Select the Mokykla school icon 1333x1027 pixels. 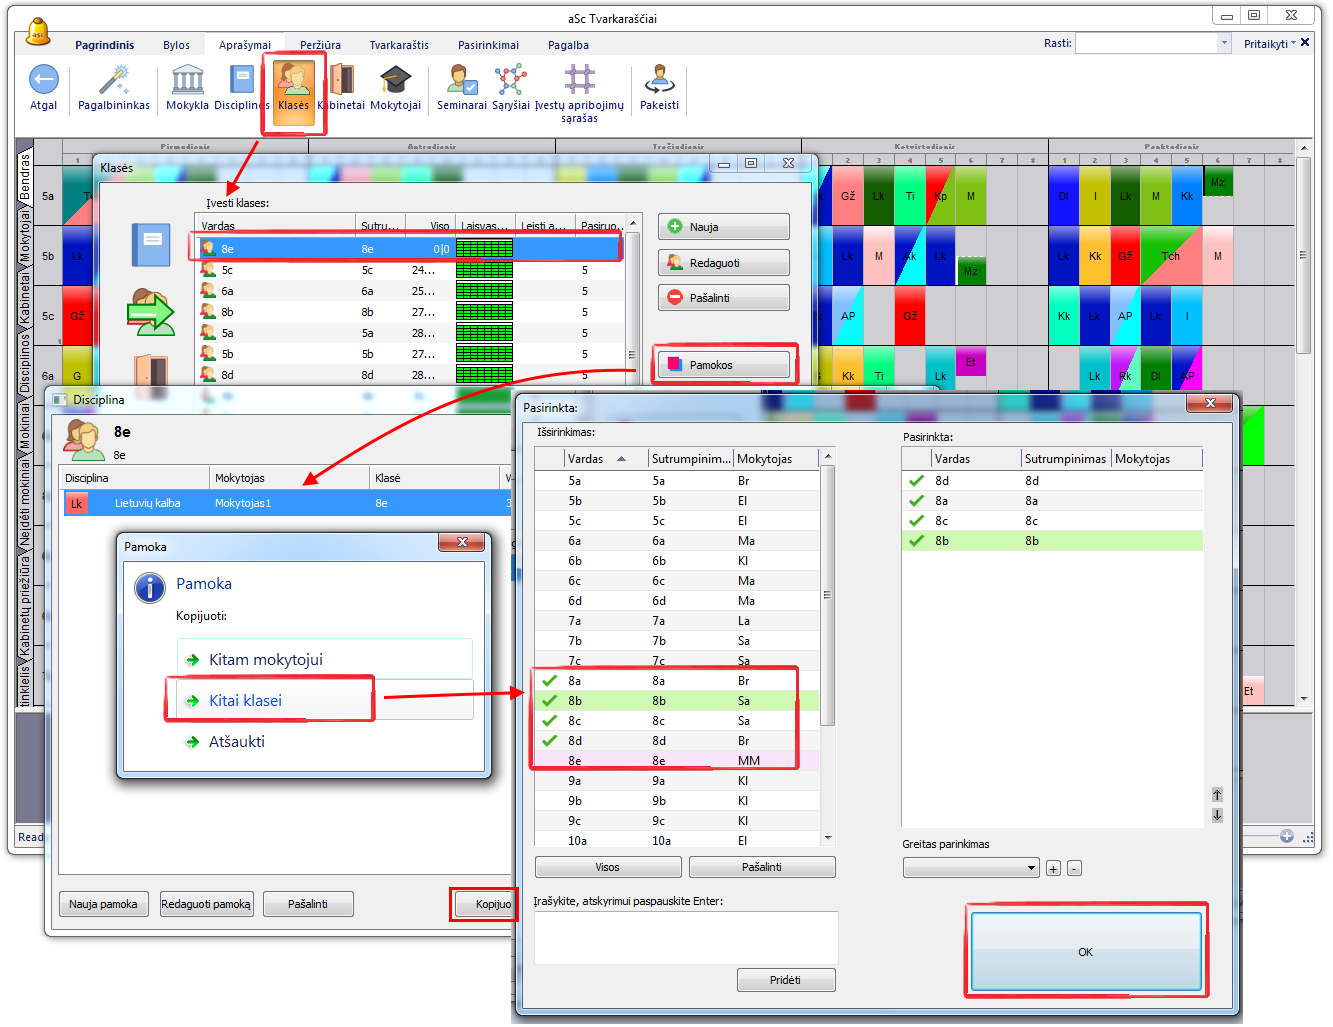[187, 80]
